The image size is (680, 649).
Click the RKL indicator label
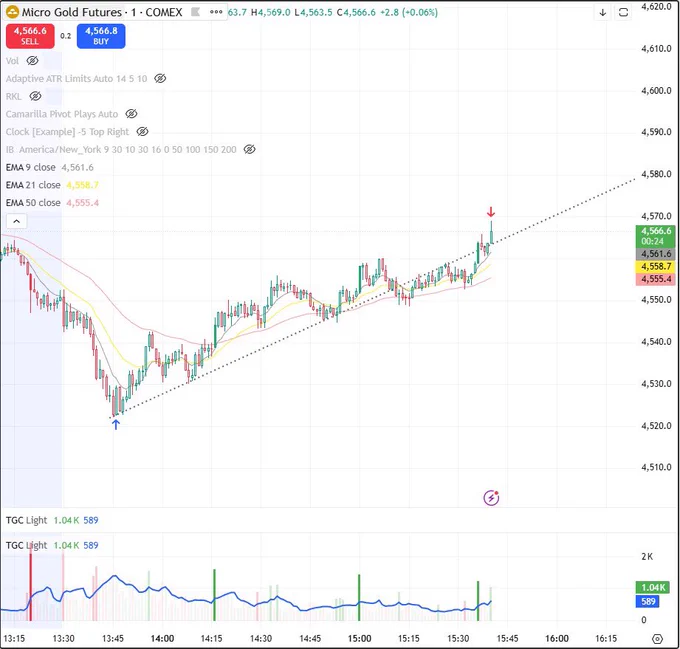13,96
